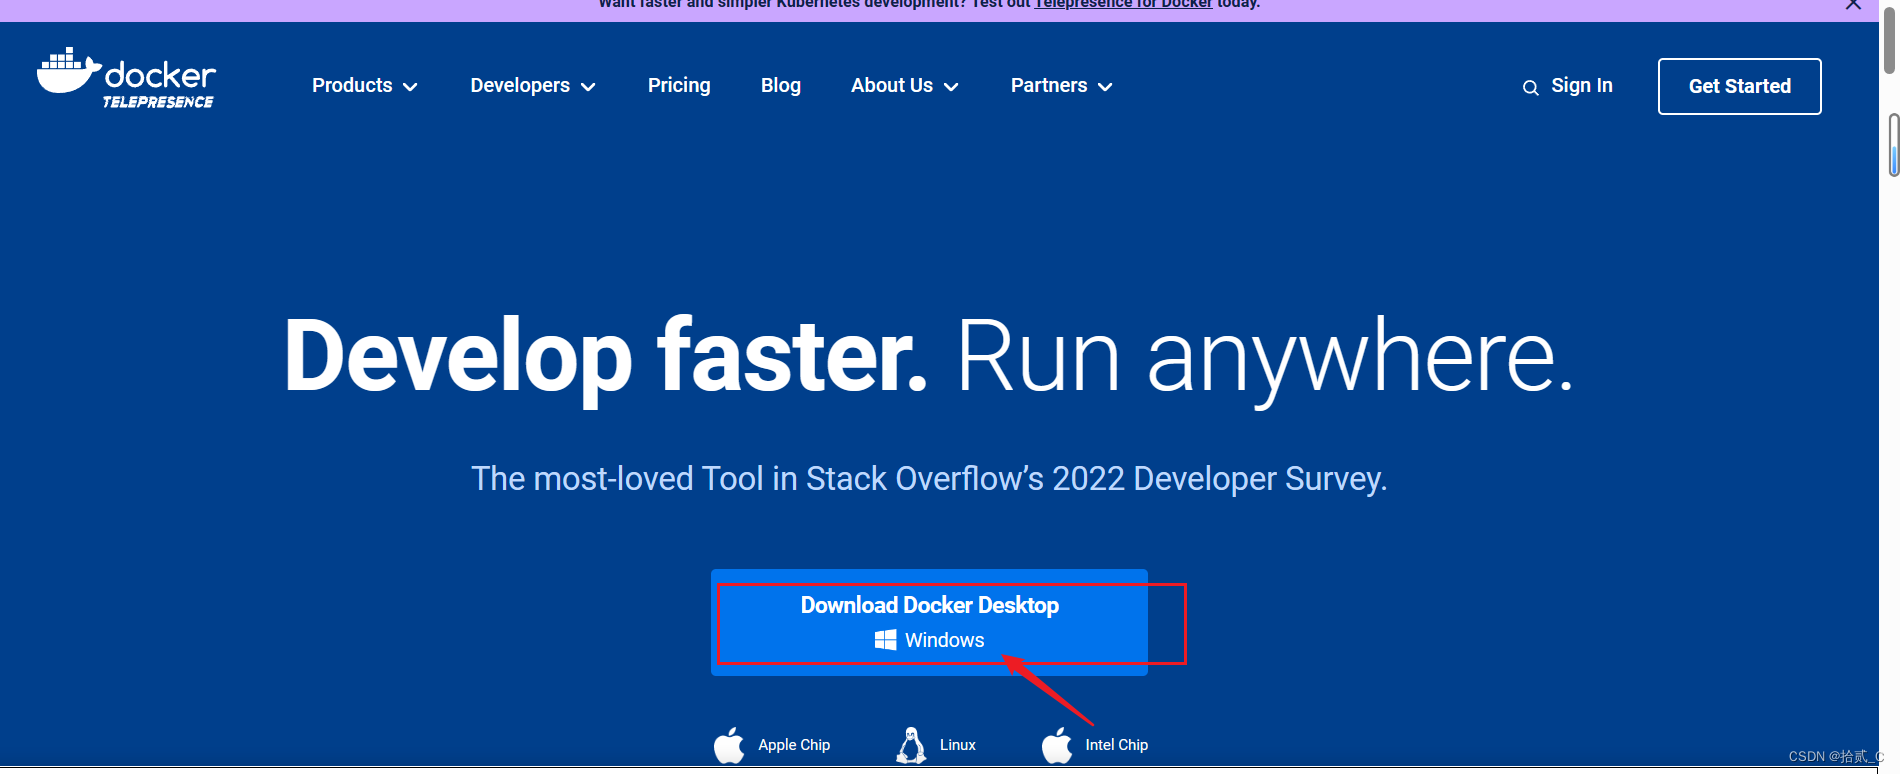1900x774 pixels.
Task: Click the Intel Chip apple icon
Action: [1057, 745]
